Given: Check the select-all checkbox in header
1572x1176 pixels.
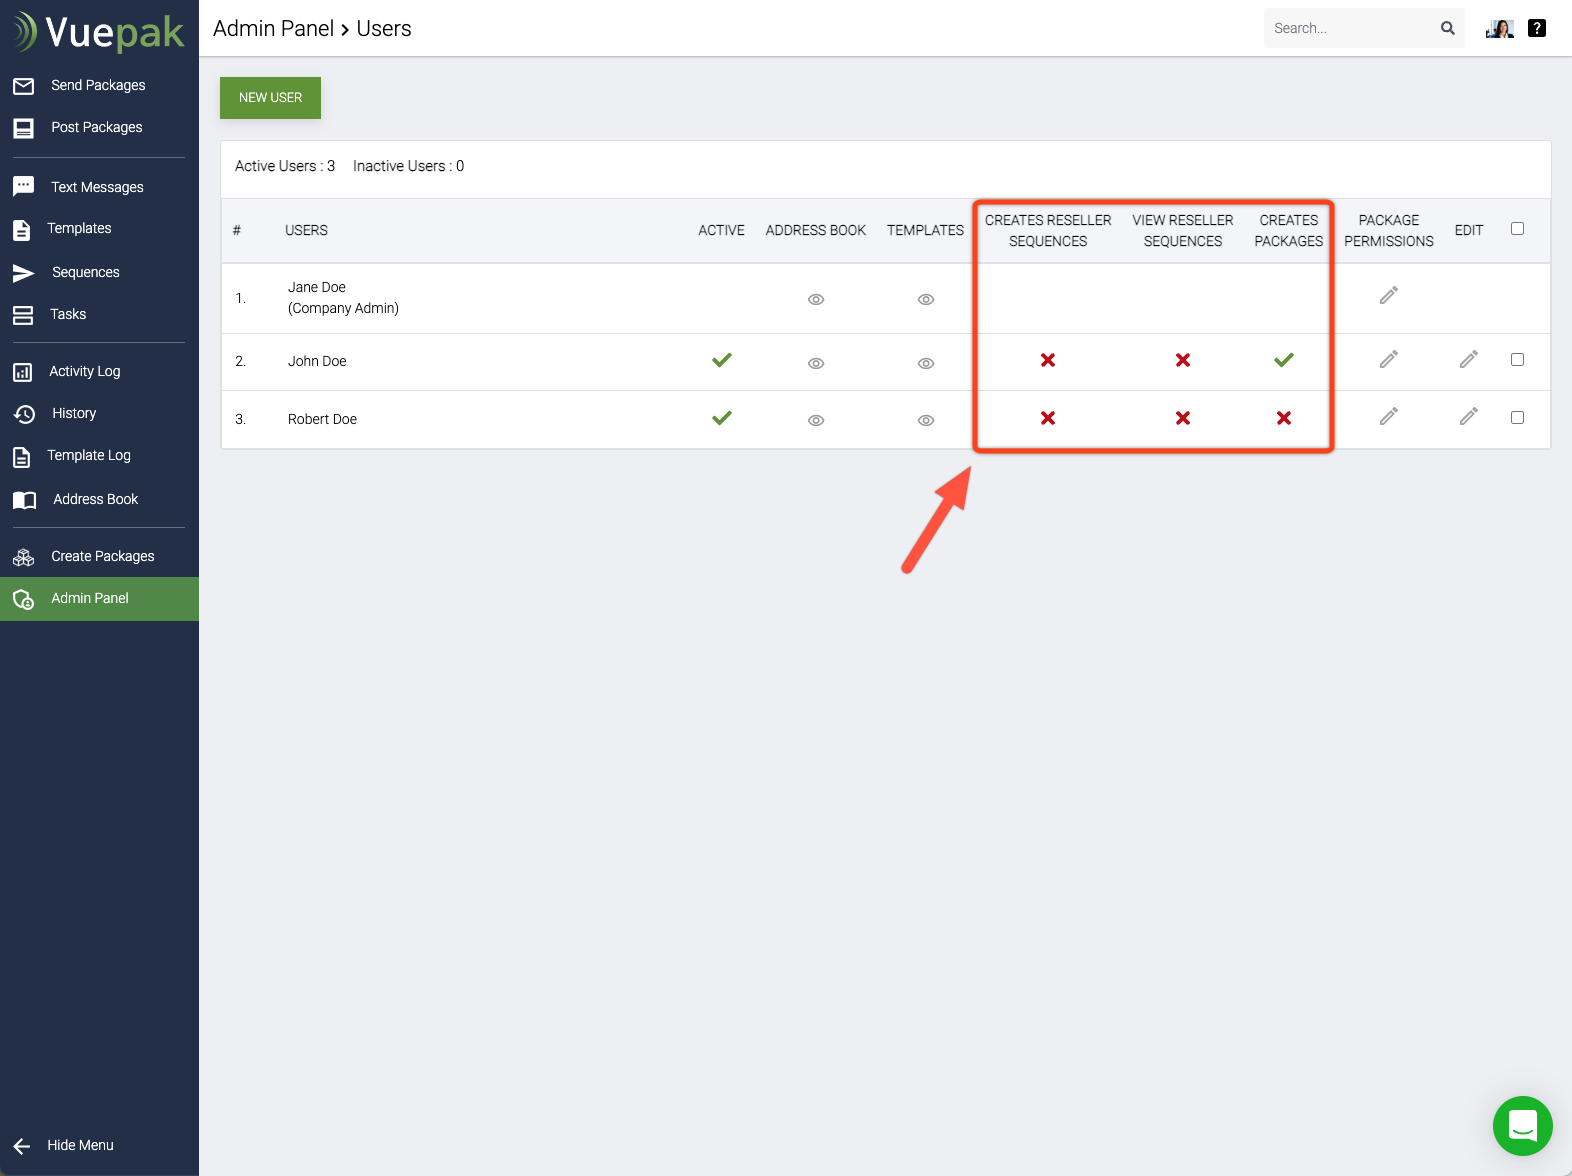Looking at the screenshot, I should pyautogui.click(x=1517, y=229).
